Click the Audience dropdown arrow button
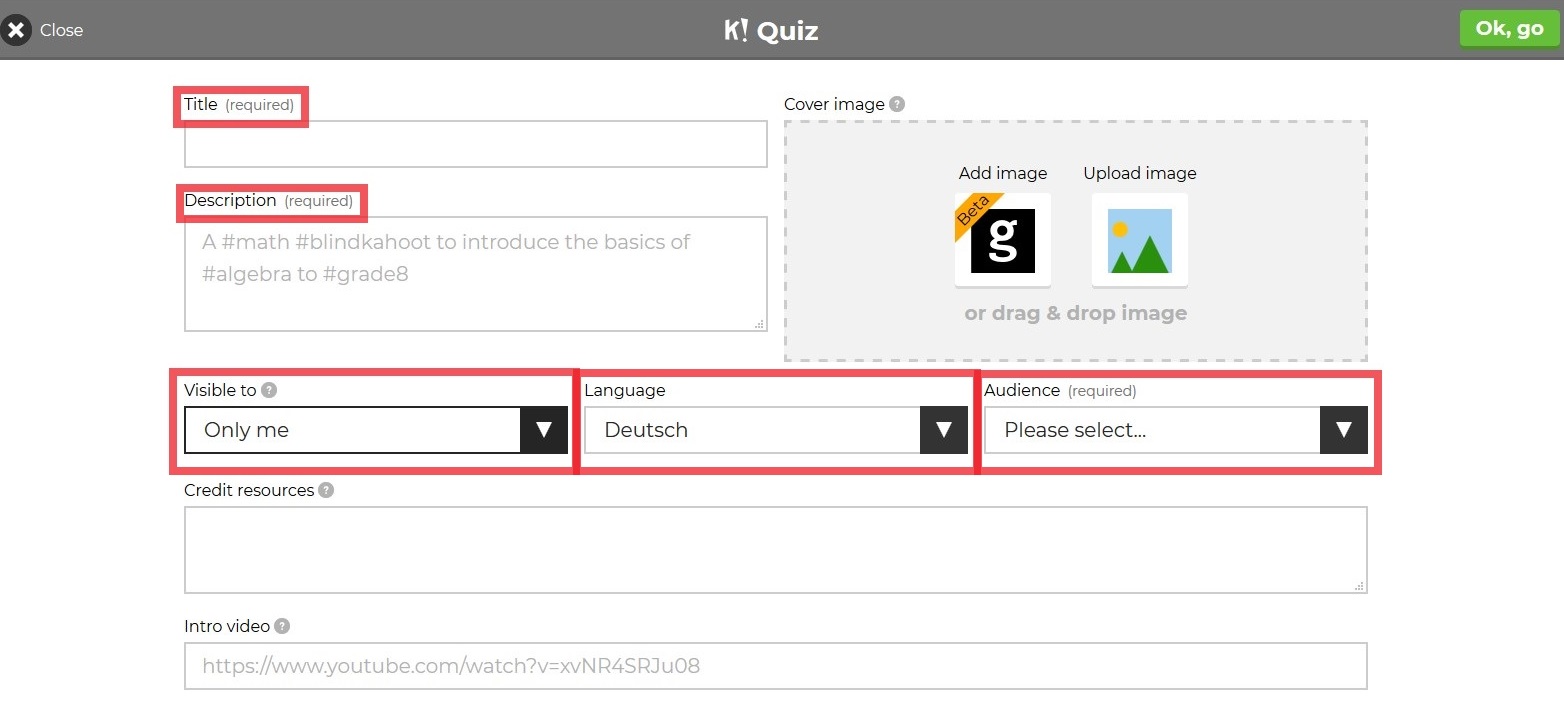This screenshot has width=1564, height=706. click(1343, 430)
